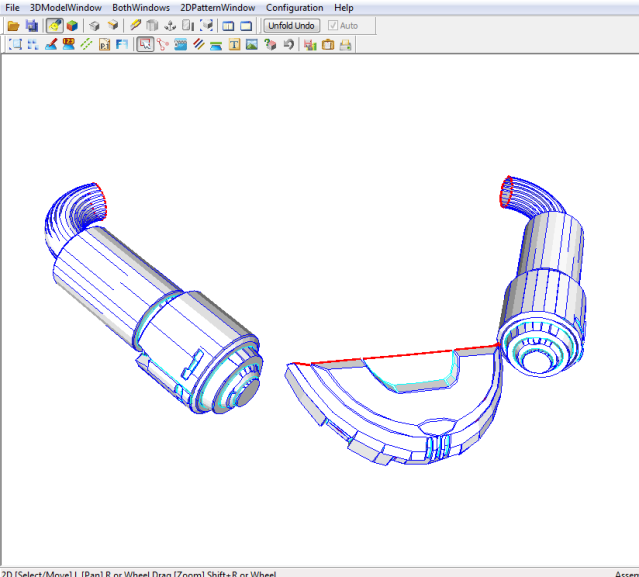Click the printer icon in second toolbar
This screenshot has width=639, height=577.
(345, 45)
